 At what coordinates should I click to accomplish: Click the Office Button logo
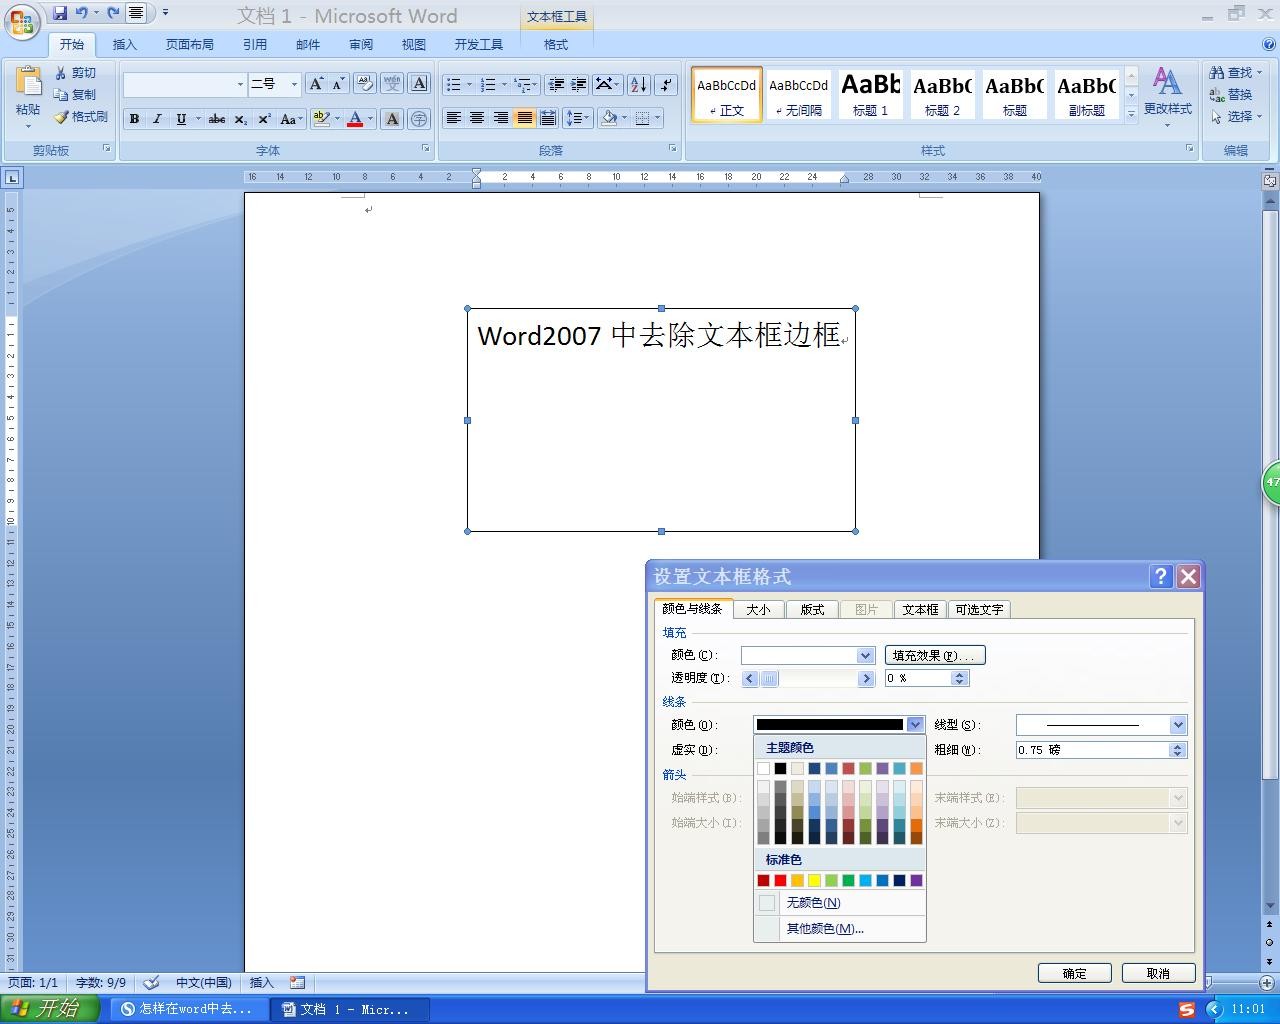22,22
